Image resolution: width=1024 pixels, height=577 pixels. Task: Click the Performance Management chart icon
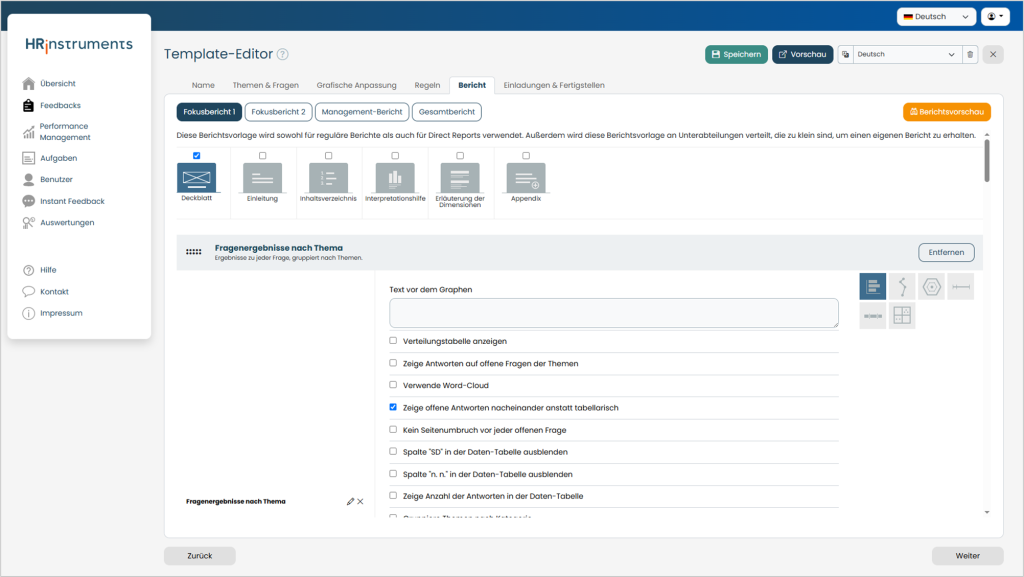(x=28, y=132)
